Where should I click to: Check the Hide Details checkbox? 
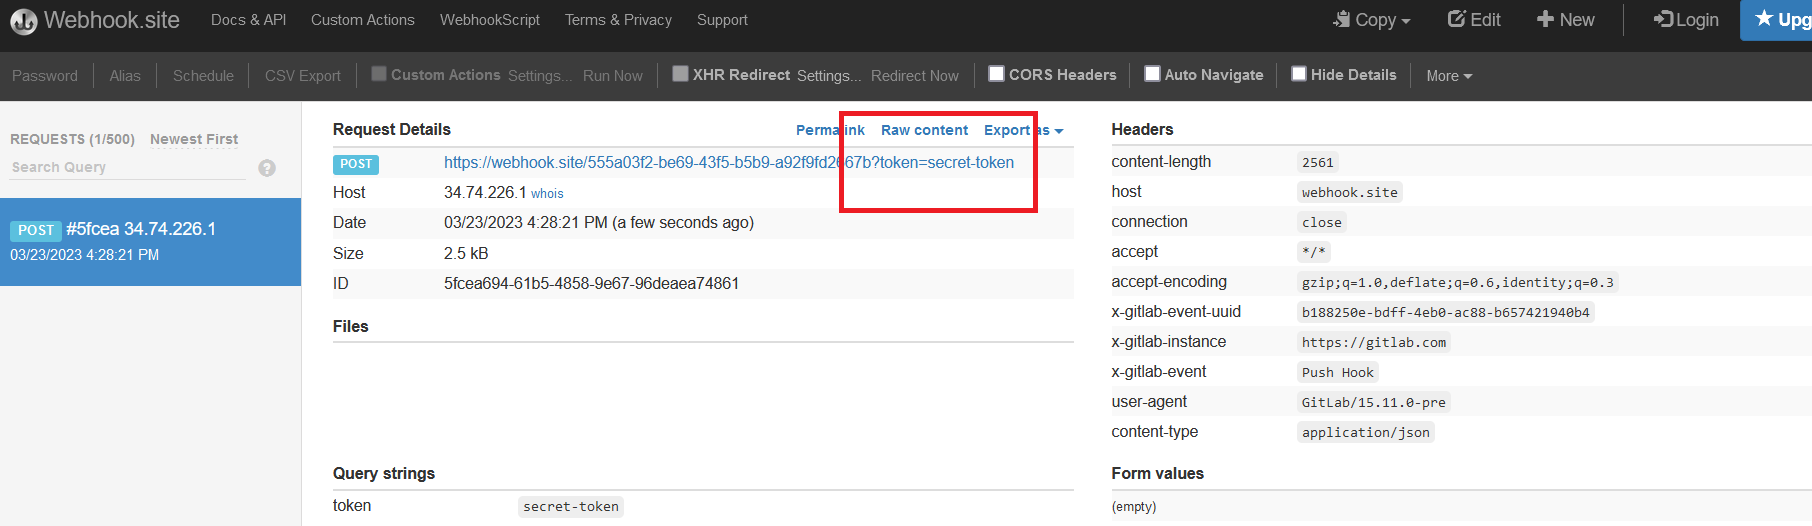click(x=1299, y=74)
